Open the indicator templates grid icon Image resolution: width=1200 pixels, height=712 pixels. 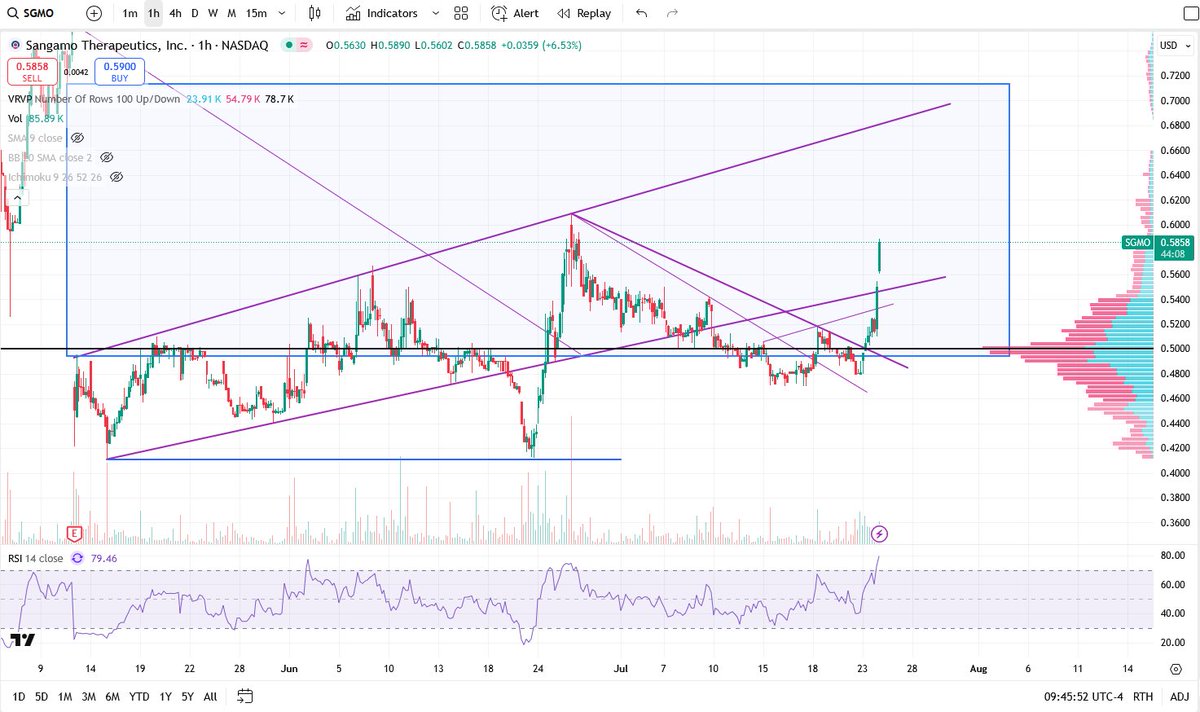point(460,13)
